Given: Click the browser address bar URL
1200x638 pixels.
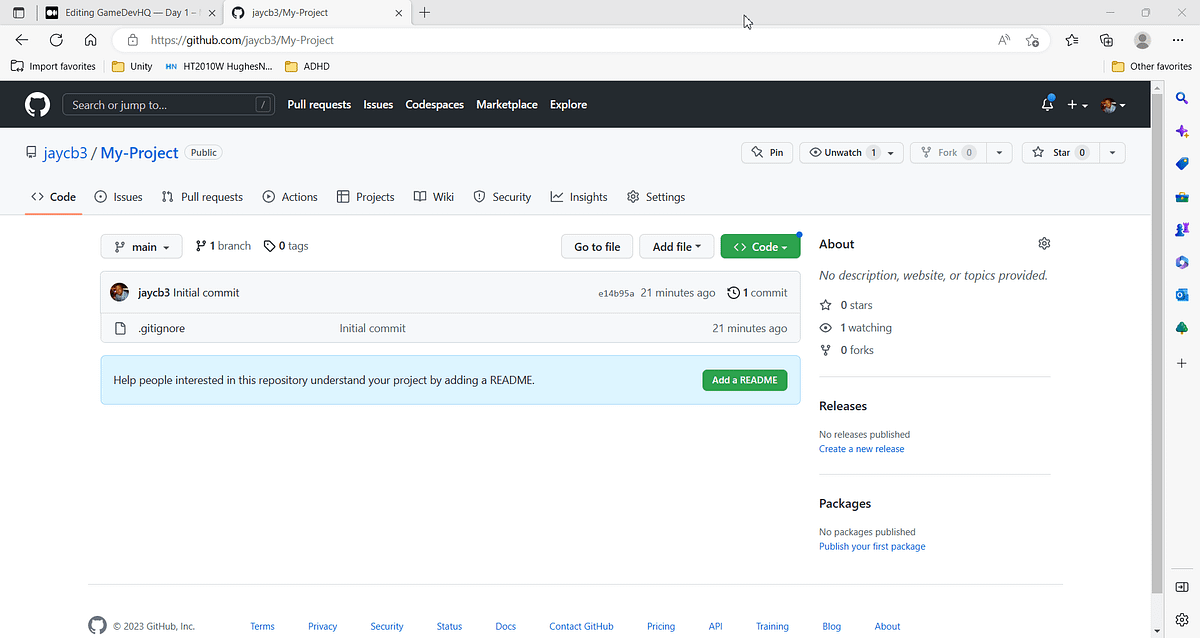Looking at the screenshot, I should coord(242,40).
